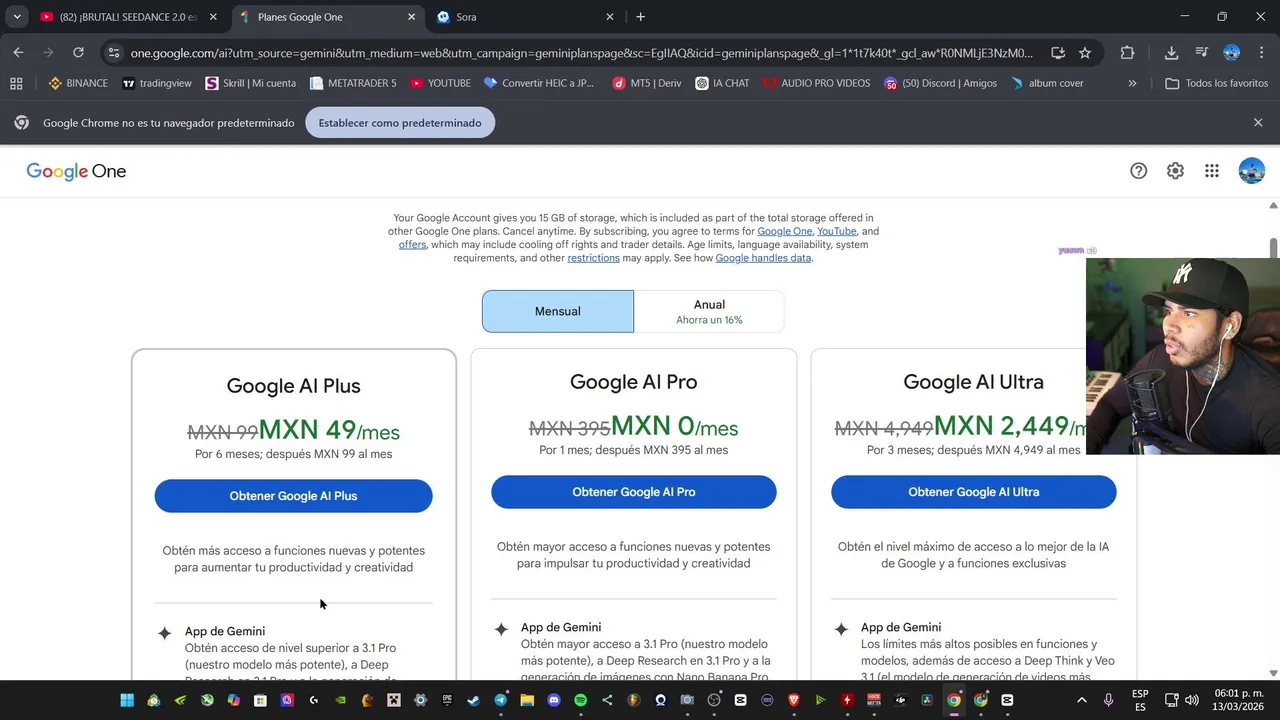Click Obtener Google AI Pro button

[633, 492]
